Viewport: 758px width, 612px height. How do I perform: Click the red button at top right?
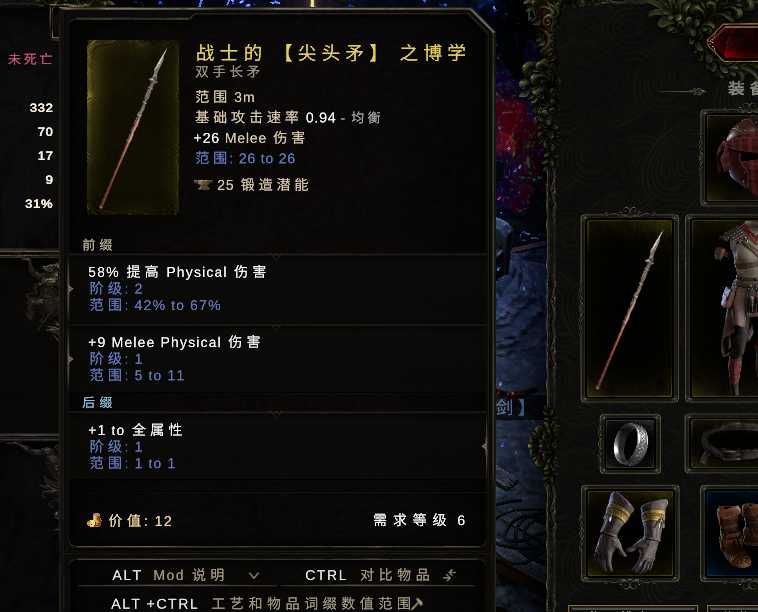733,44
